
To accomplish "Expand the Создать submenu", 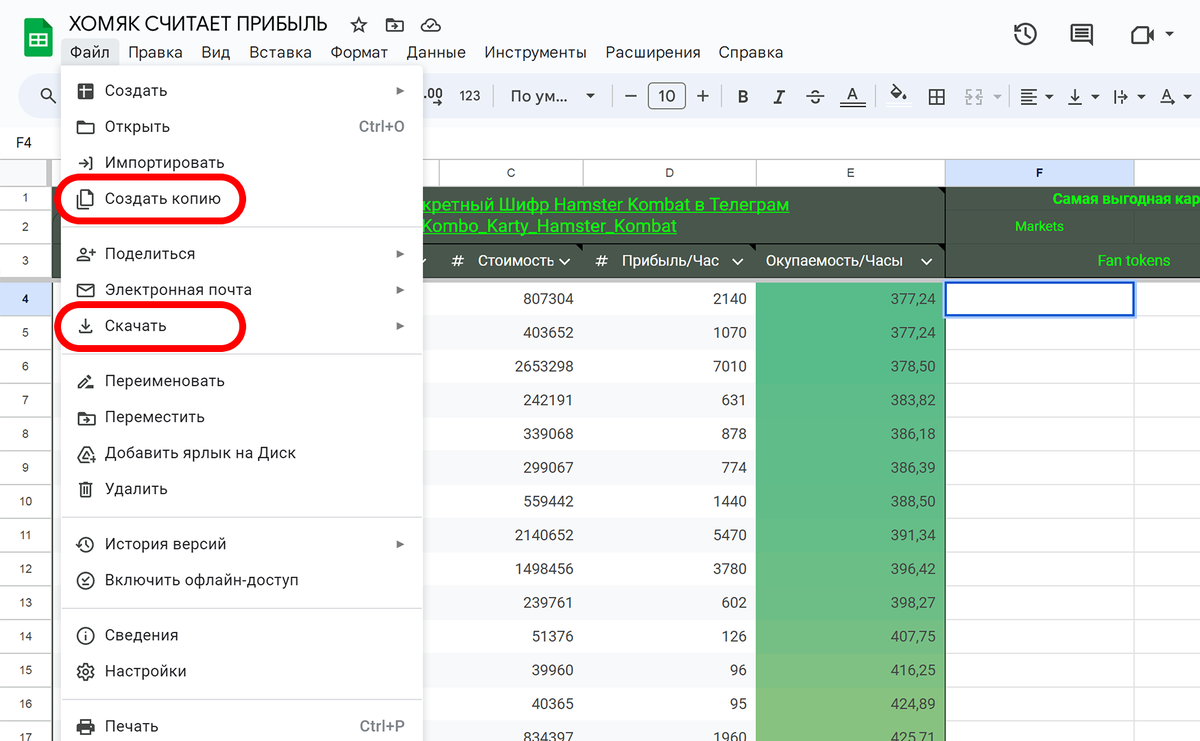I will tap(242, 91).
